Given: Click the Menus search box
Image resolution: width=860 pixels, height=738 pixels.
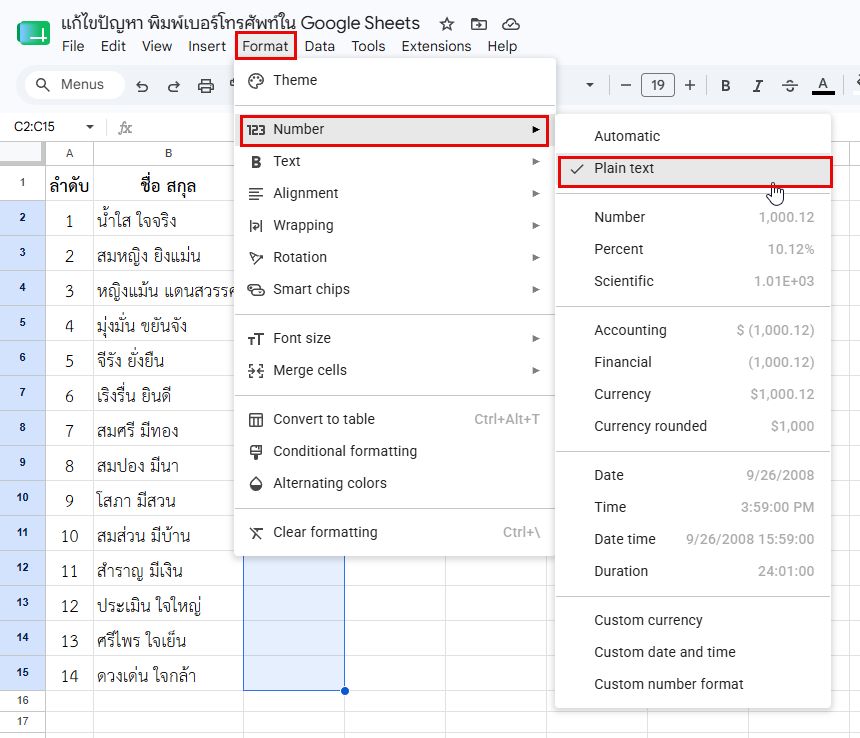Looking at the screenshot, I should pyautogui.click(x=75, y=84).
